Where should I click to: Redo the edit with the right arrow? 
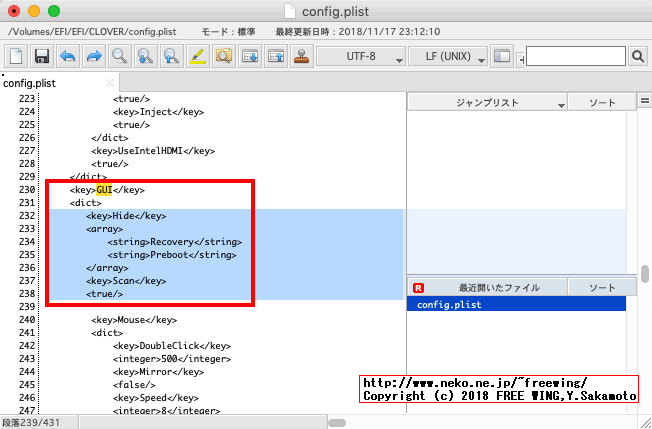click(x=94, y=56)
